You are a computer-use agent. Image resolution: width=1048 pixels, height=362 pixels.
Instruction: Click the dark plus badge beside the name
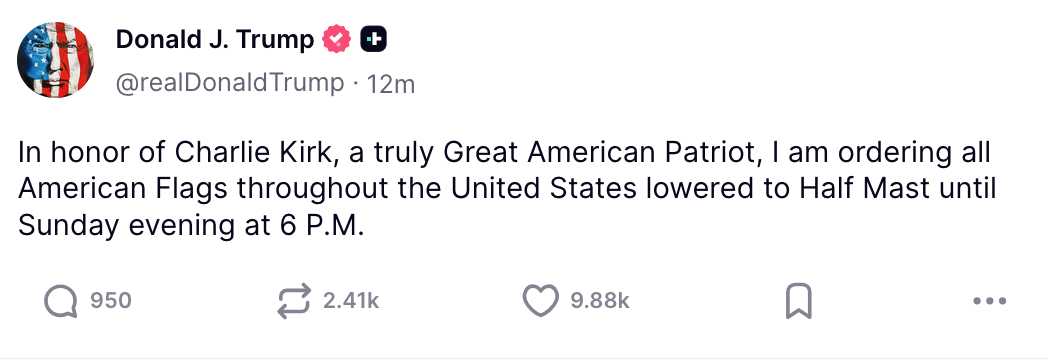(374, 41)
